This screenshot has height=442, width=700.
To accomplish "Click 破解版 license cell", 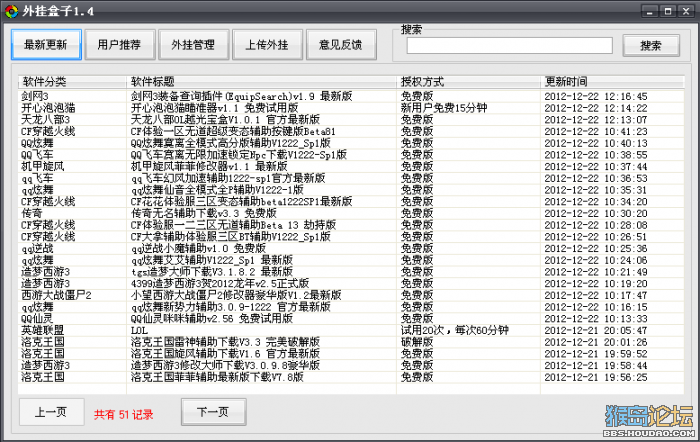I will point(417,342).
